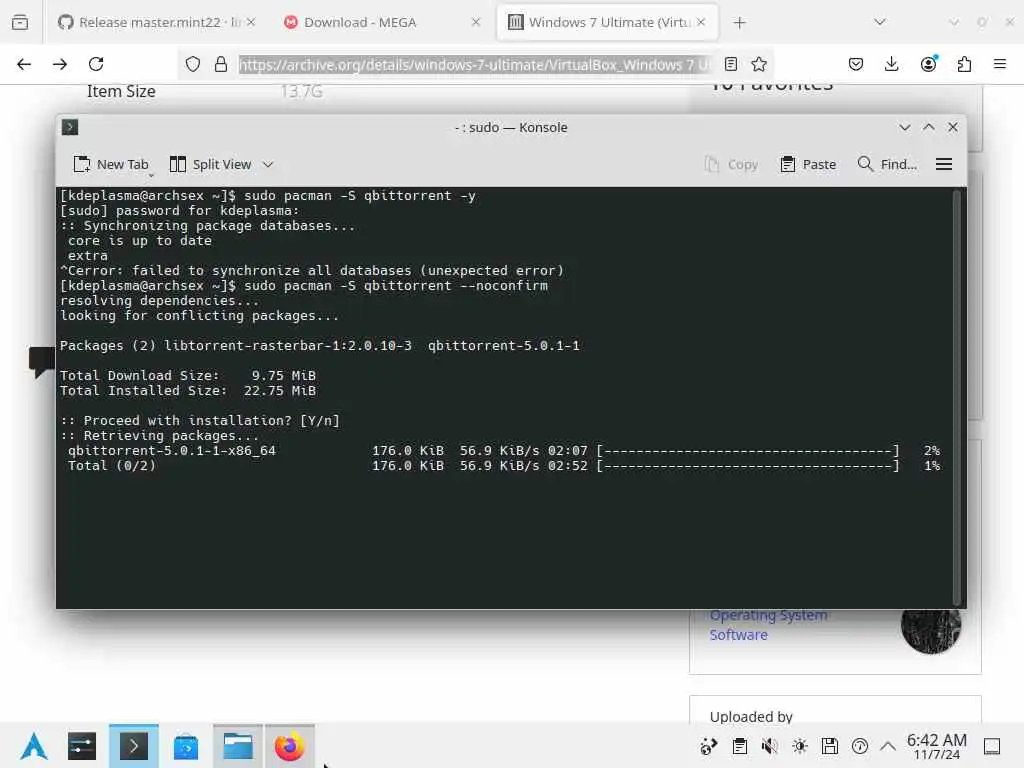The image size is (1024, 768).
Task: Open clipboard tray icon
Action: (x=739, y=746)
